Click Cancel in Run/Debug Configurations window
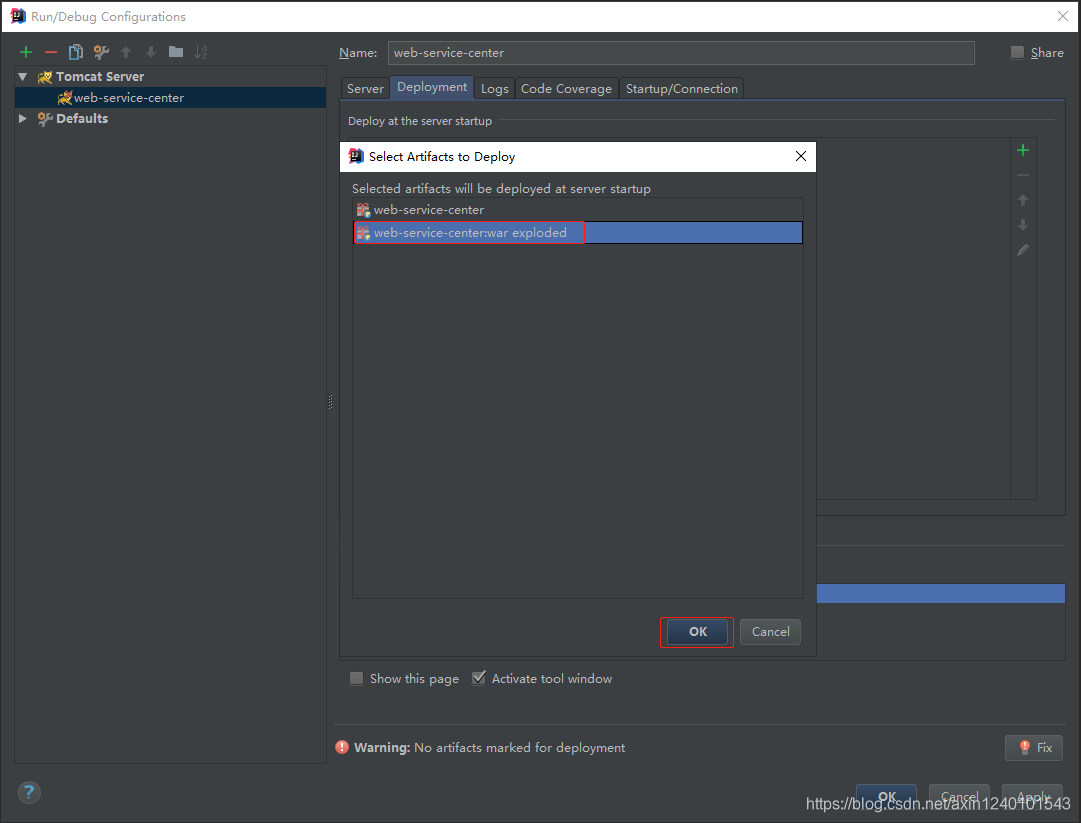This screenshot has width=1081, height=823. coord(959,797)
